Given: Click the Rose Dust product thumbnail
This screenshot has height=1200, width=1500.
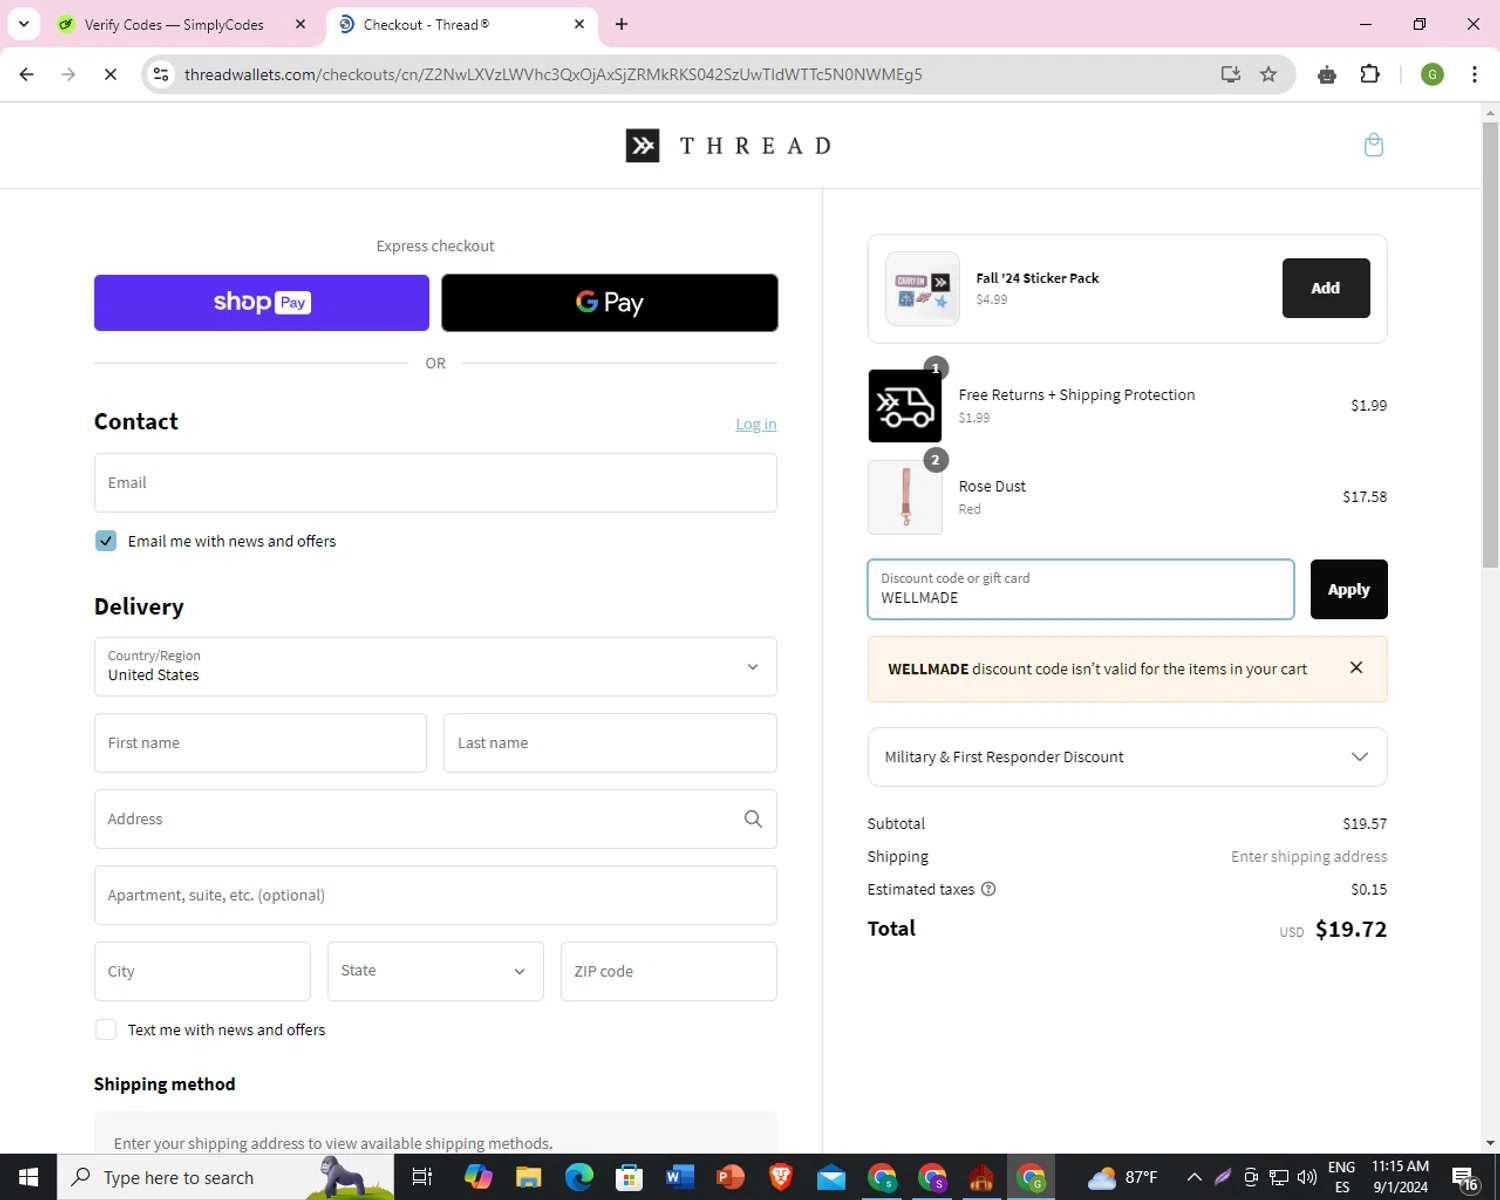Looking at the screenshot, I should (x=905, y=497).
